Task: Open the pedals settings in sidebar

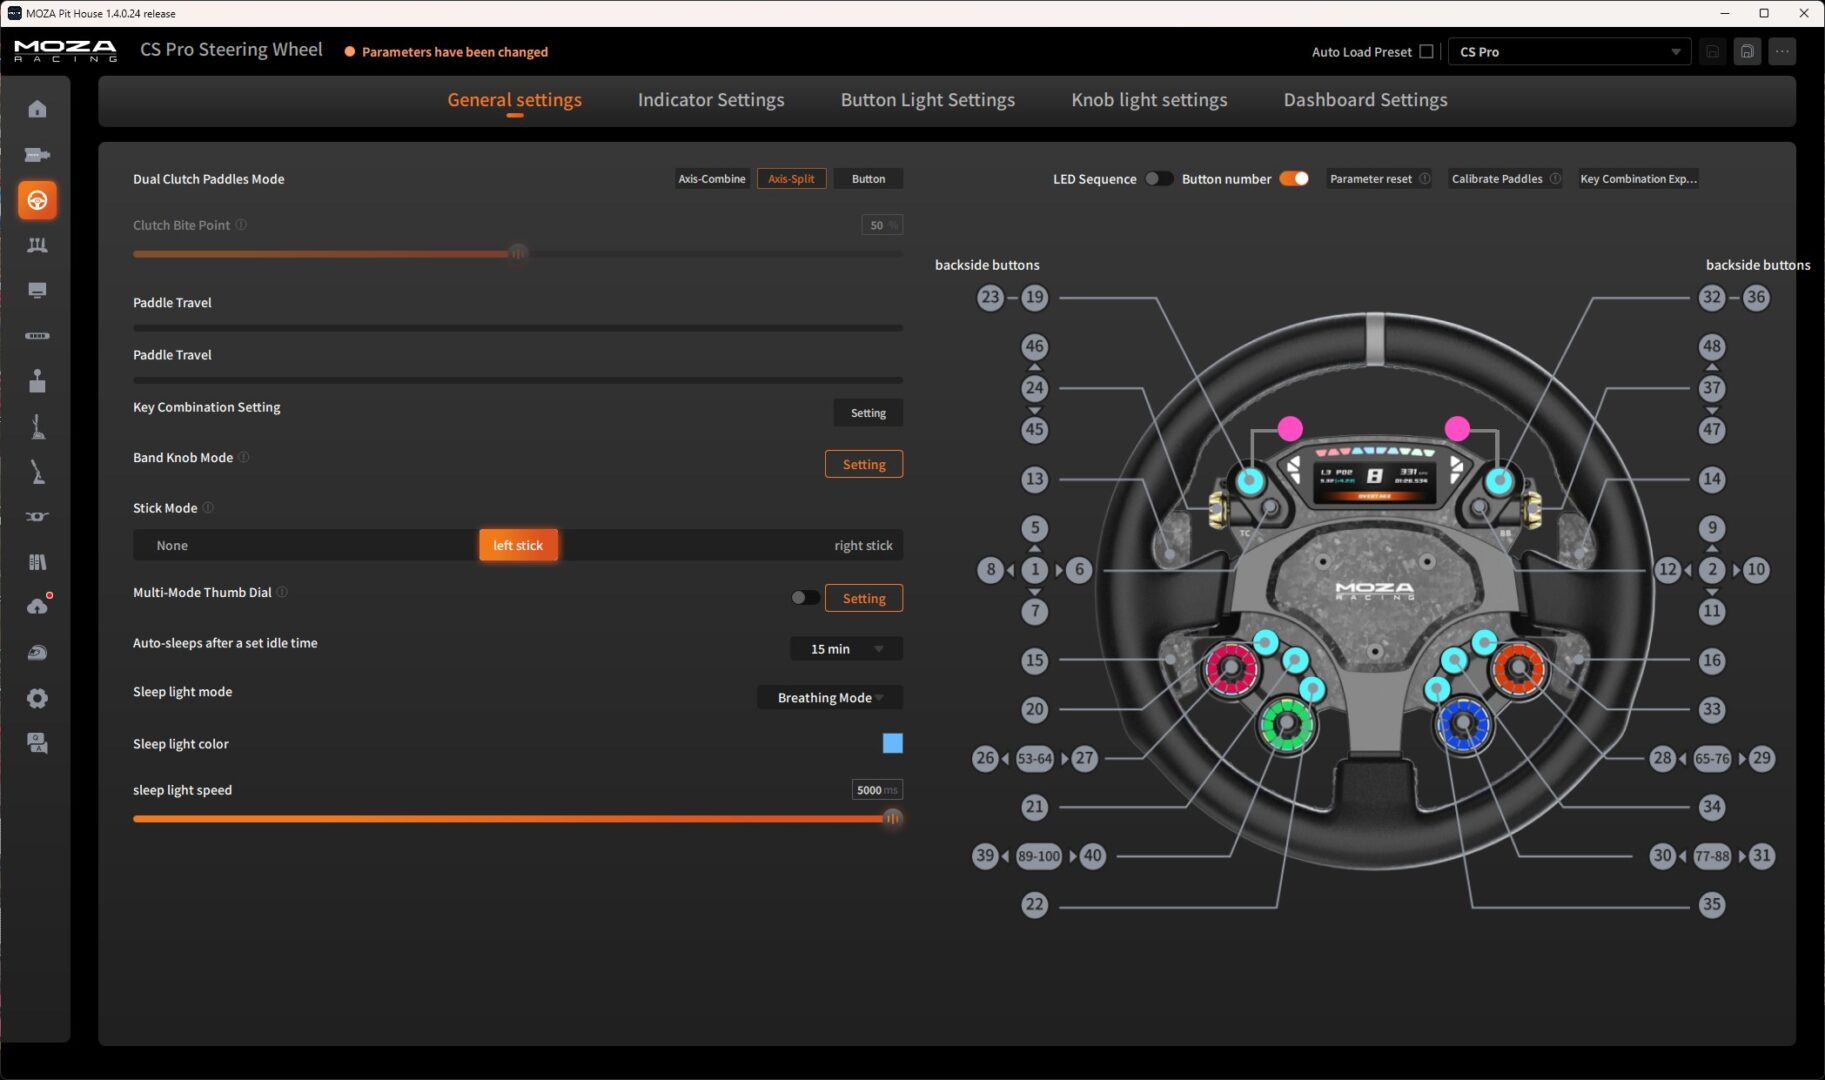Action: click(37, 245)
